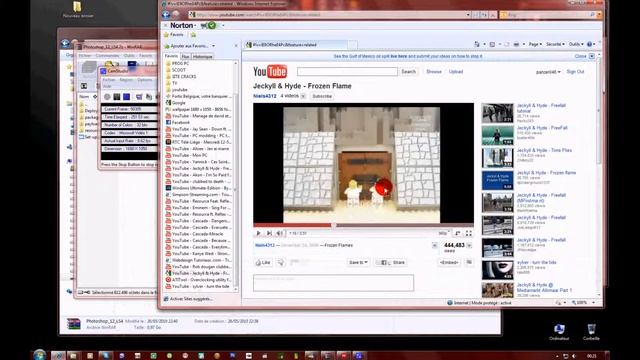Image resolution: width=640 pixels, height=360 pixels.
Task: Click the YouTube Search button
Action: click(408, 72)
